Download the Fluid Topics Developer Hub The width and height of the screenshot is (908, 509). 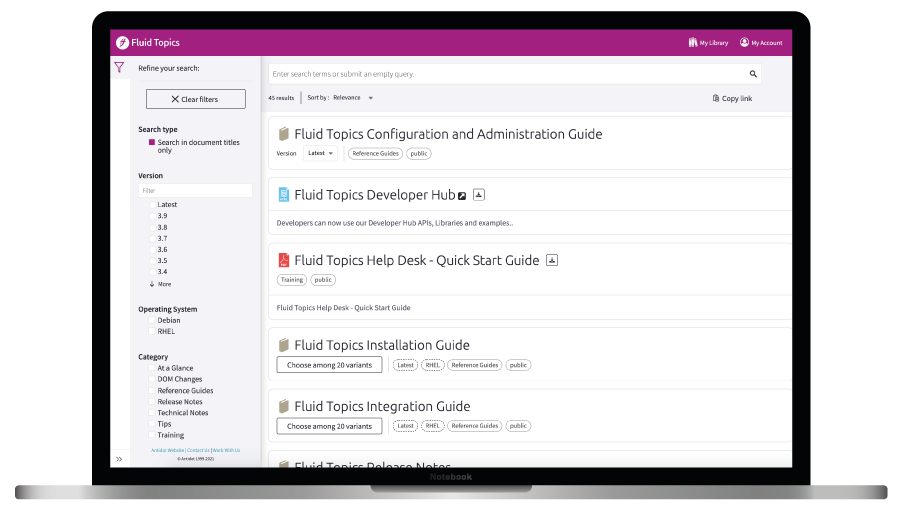tap(478, 195)
